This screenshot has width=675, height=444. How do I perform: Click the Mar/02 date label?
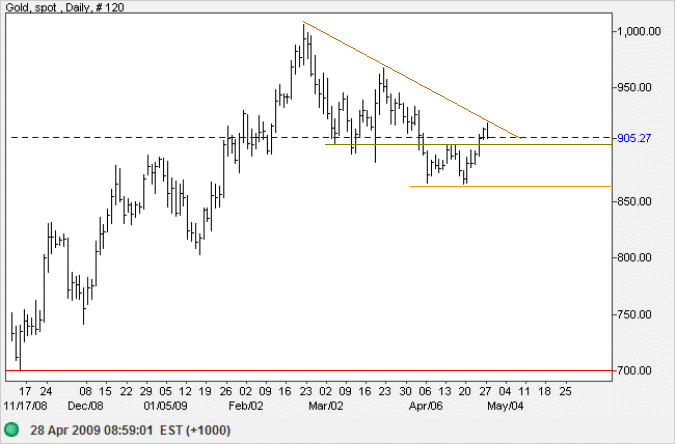[326, 406]
